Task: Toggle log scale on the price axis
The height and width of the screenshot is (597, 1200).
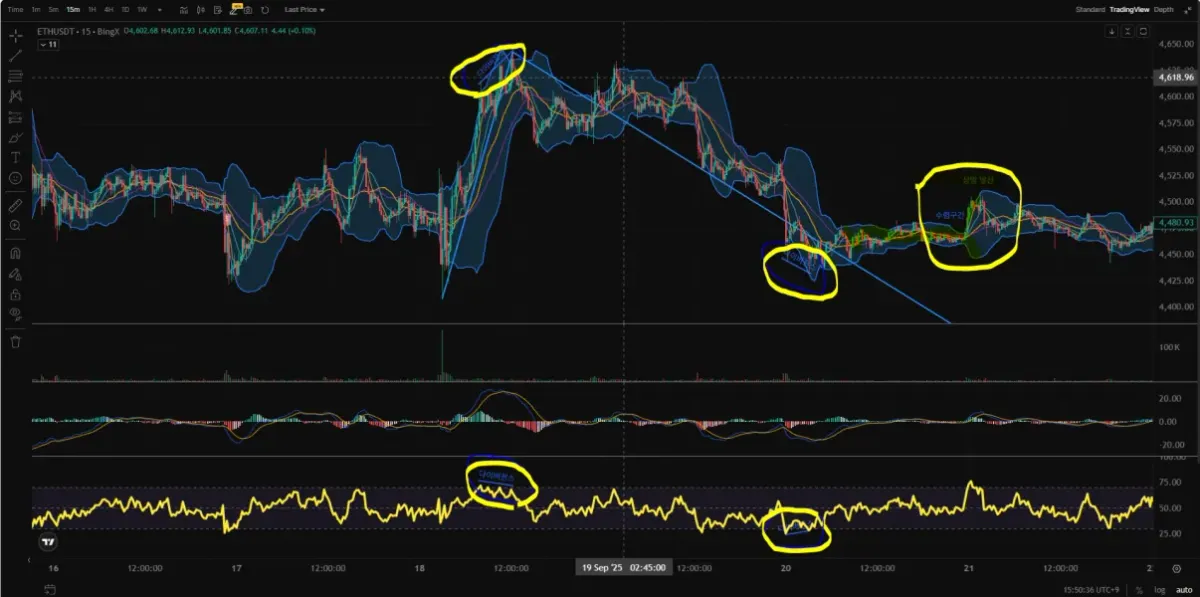Action: 1160,590
